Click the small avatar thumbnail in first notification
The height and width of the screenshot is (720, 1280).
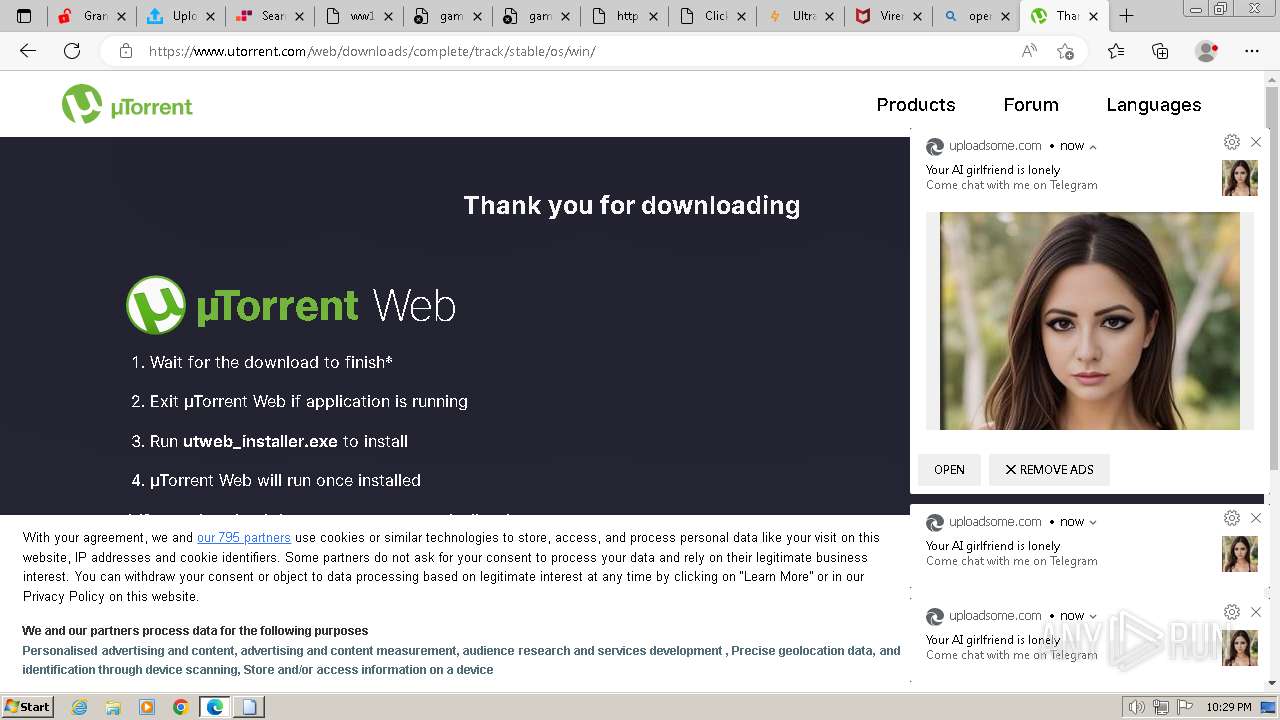pyautogui.click(x=1240, y=178)
